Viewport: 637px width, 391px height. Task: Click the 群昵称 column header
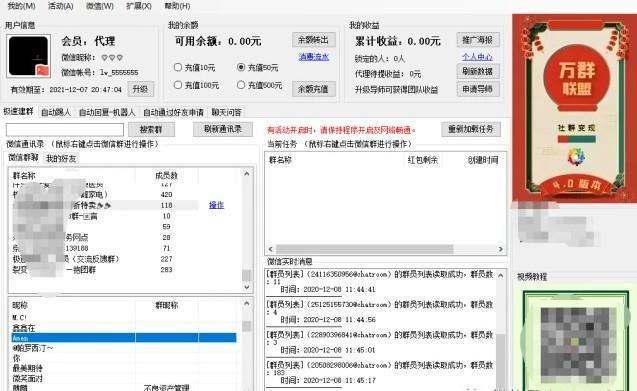tap(167, 305)
